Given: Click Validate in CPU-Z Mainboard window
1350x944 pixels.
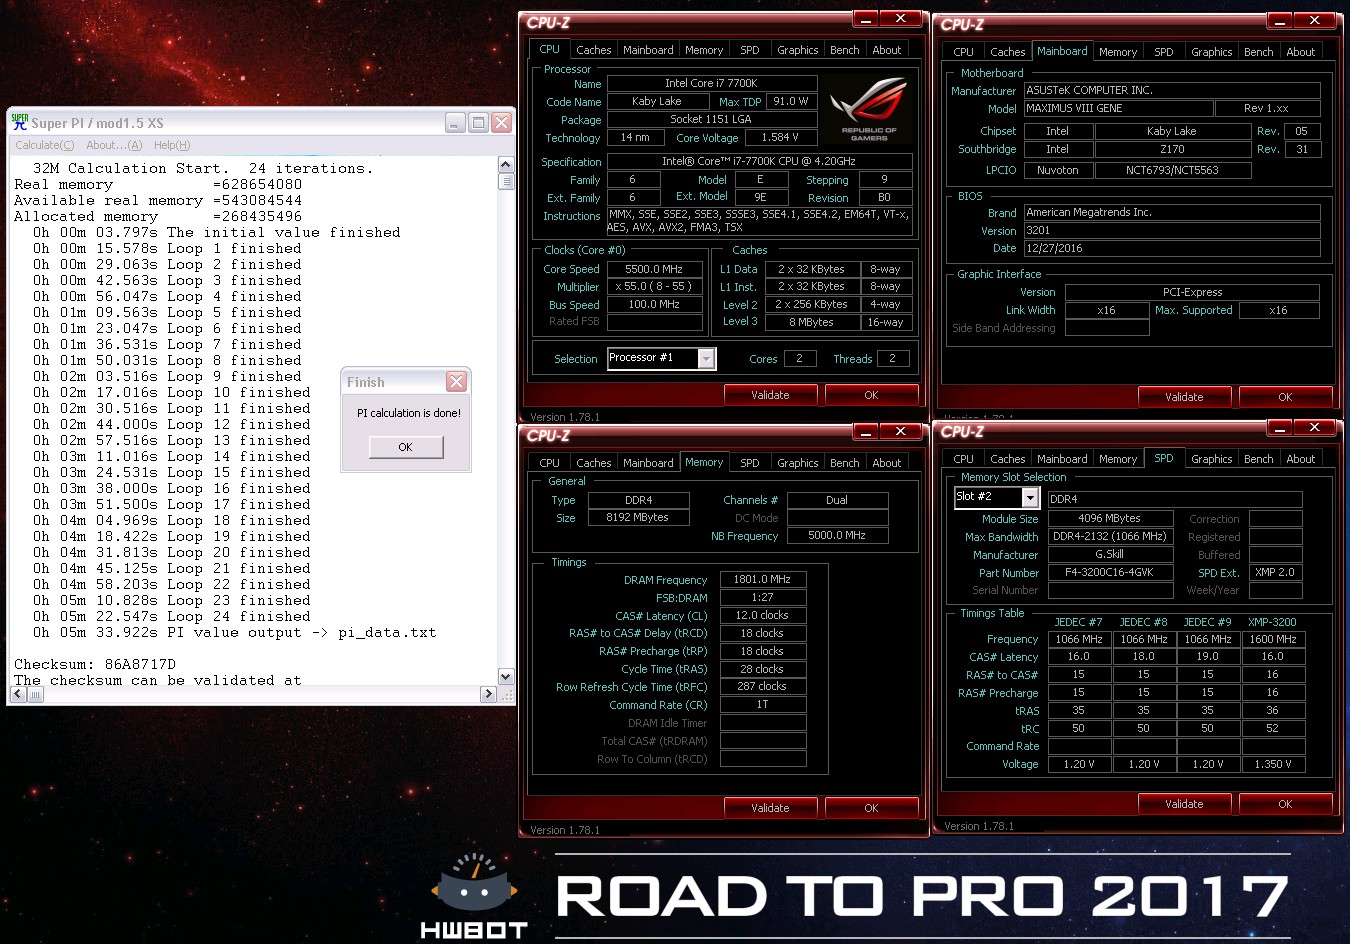Looking at the screenshot, I should click(1184, 397).
